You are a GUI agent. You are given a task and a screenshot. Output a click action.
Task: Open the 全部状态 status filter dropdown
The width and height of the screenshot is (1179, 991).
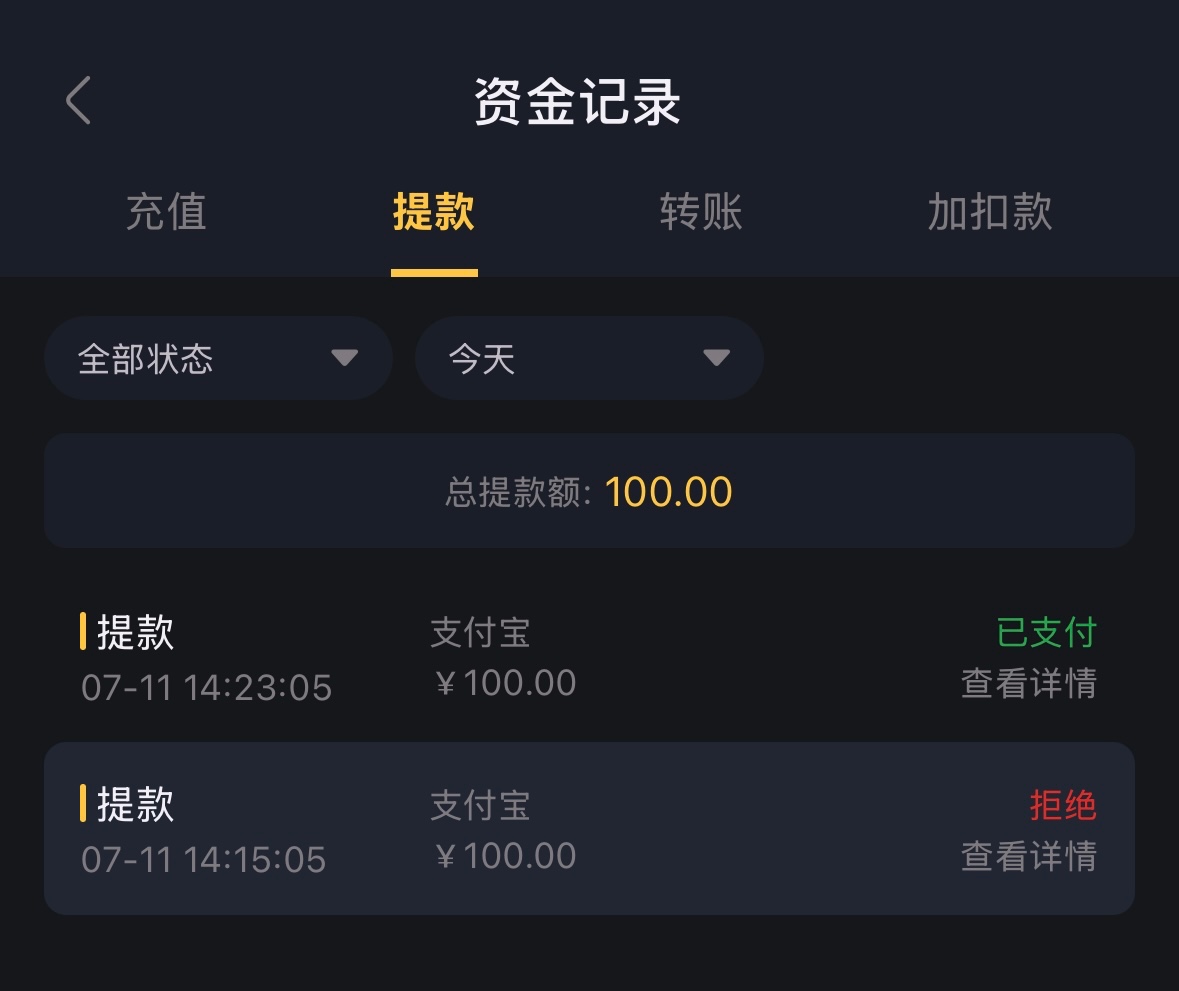point(218,358)
